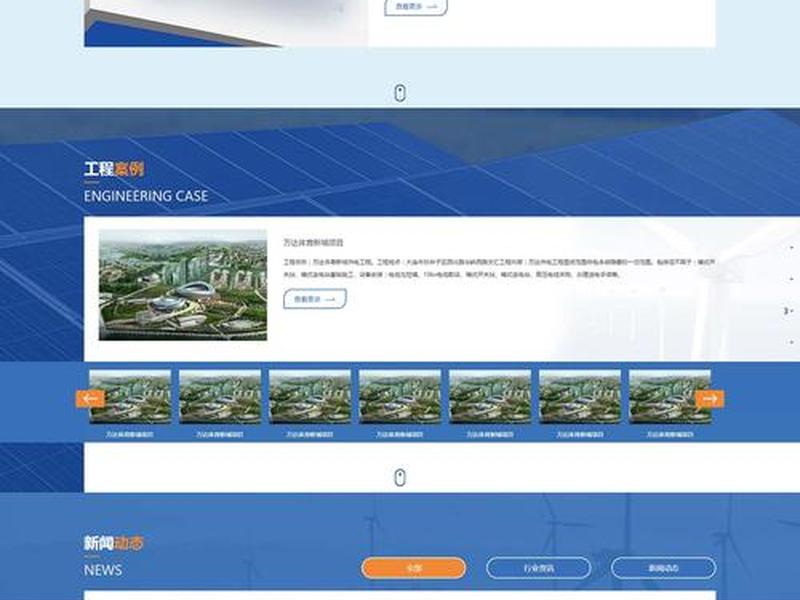
Task: Click the orange right arrow of the case carousel
Action: [709, 398]
